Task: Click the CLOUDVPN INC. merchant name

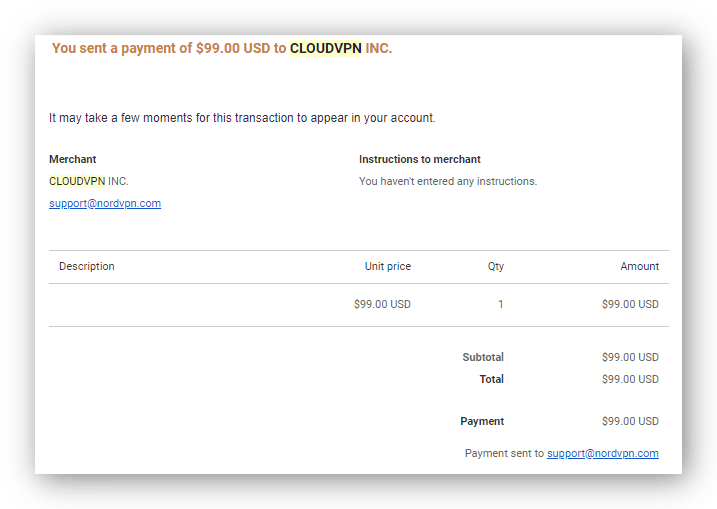Action: (89, 182)
